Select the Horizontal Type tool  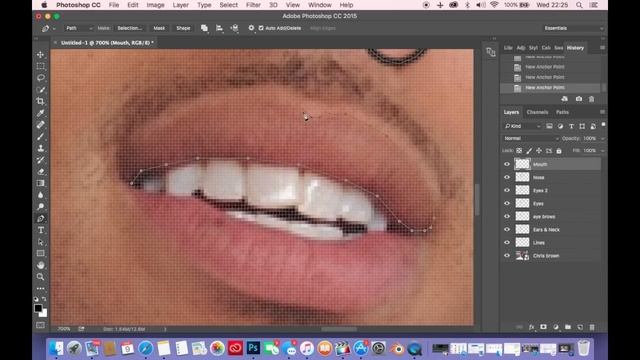click(x=40, y=230)
